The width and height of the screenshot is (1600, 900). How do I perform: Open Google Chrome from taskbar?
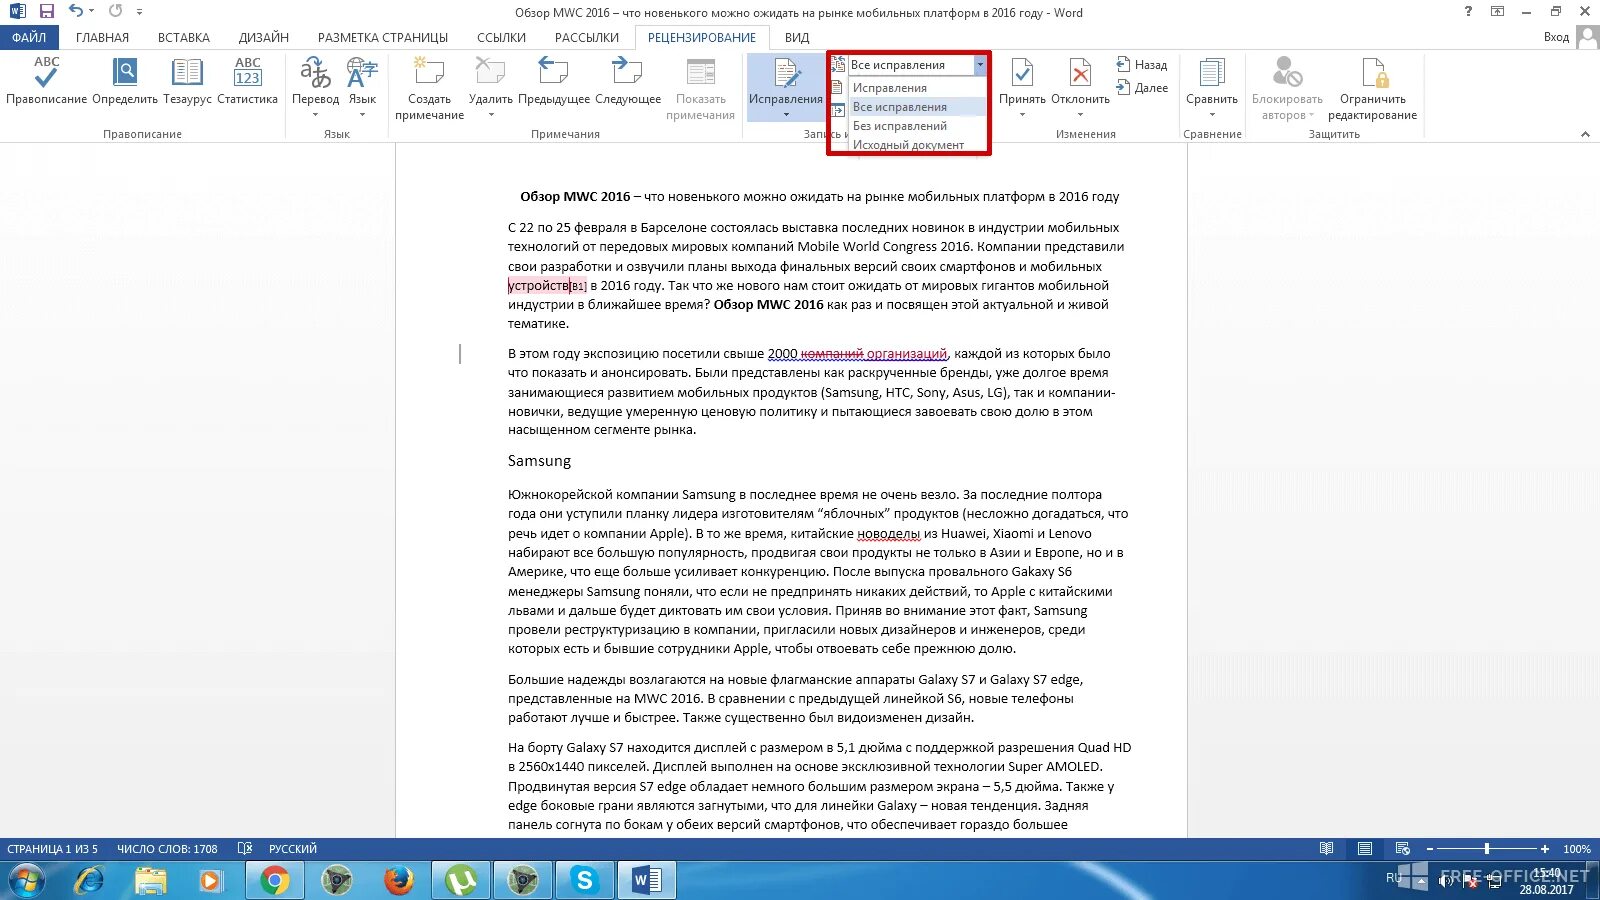click(x=274, y=880)
